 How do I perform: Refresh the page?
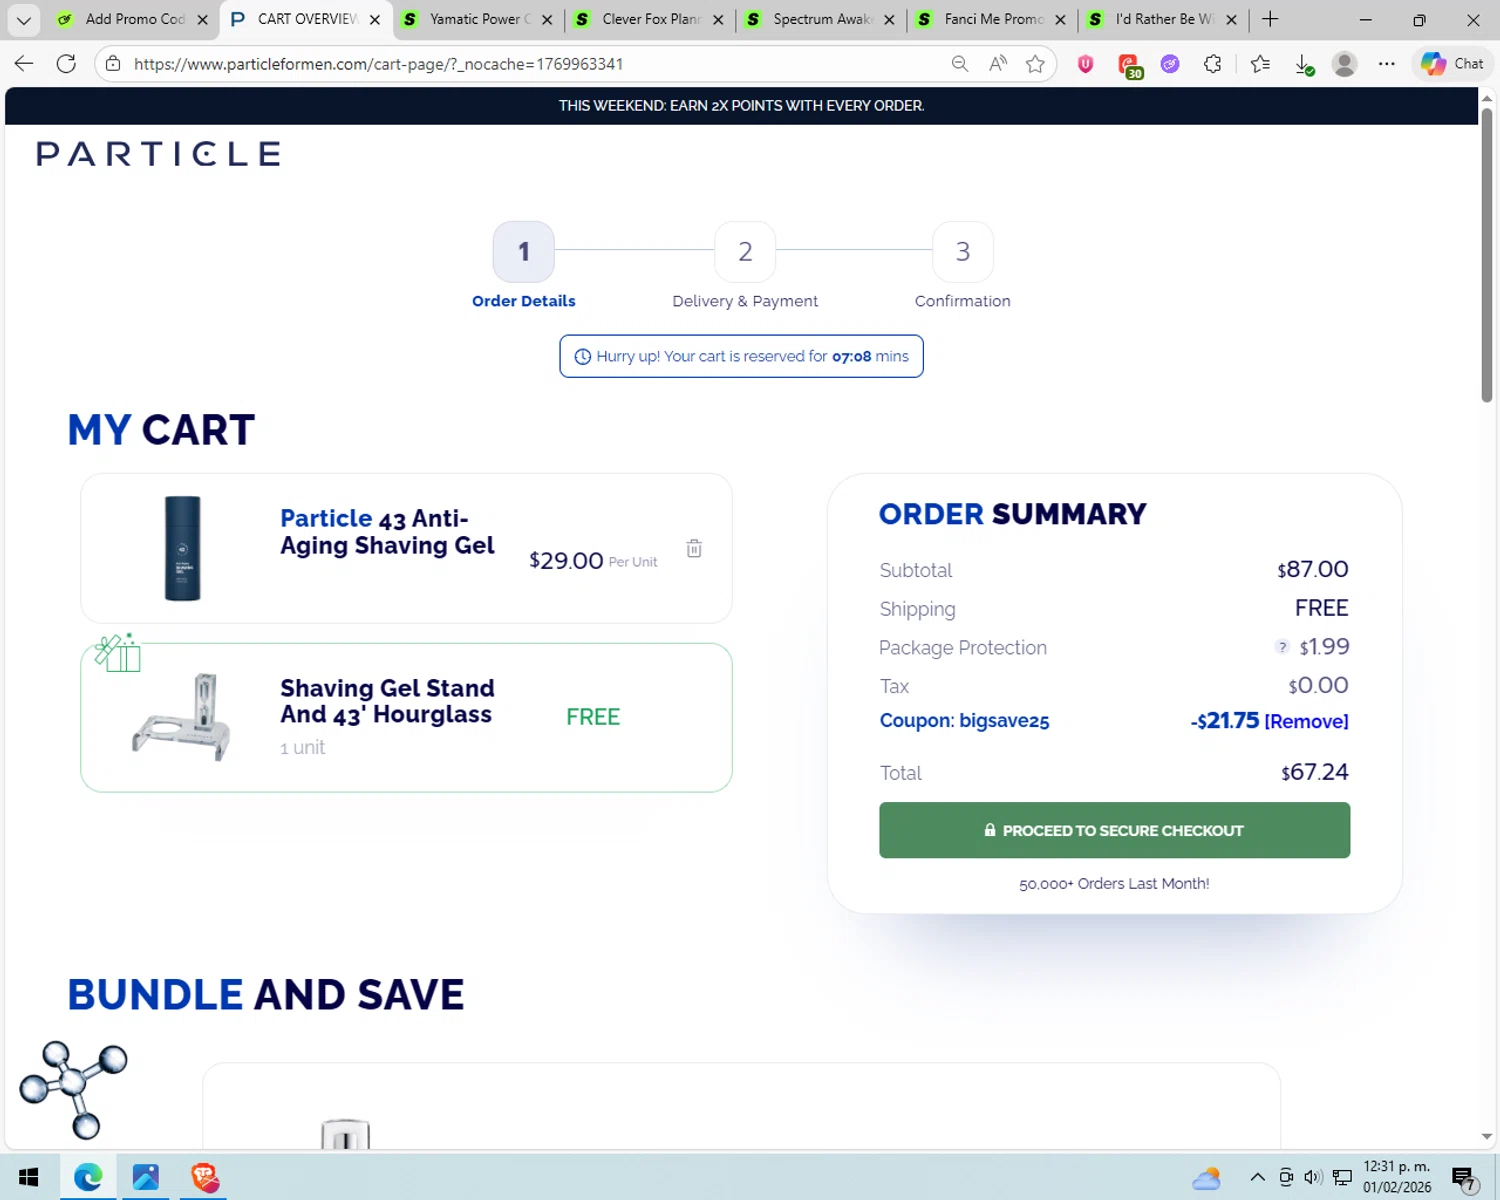pos(66,64)
